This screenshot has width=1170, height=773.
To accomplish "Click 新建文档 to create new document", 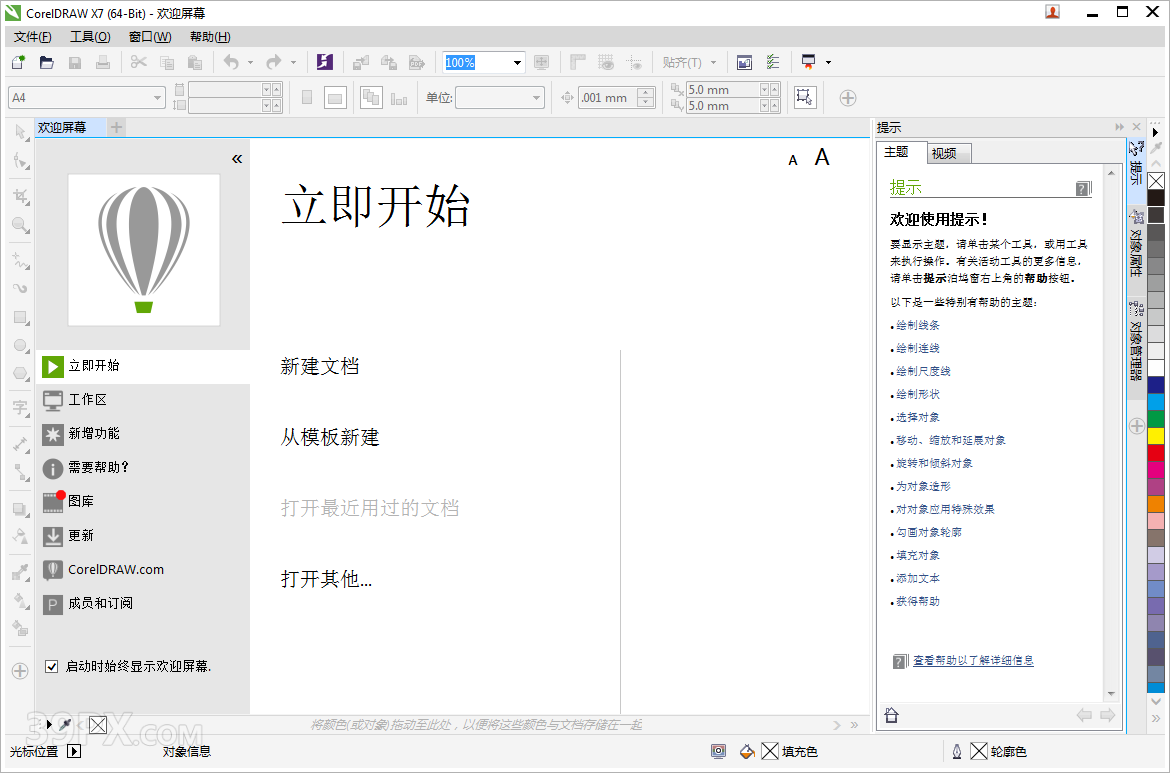I will [x=320, y=366].
